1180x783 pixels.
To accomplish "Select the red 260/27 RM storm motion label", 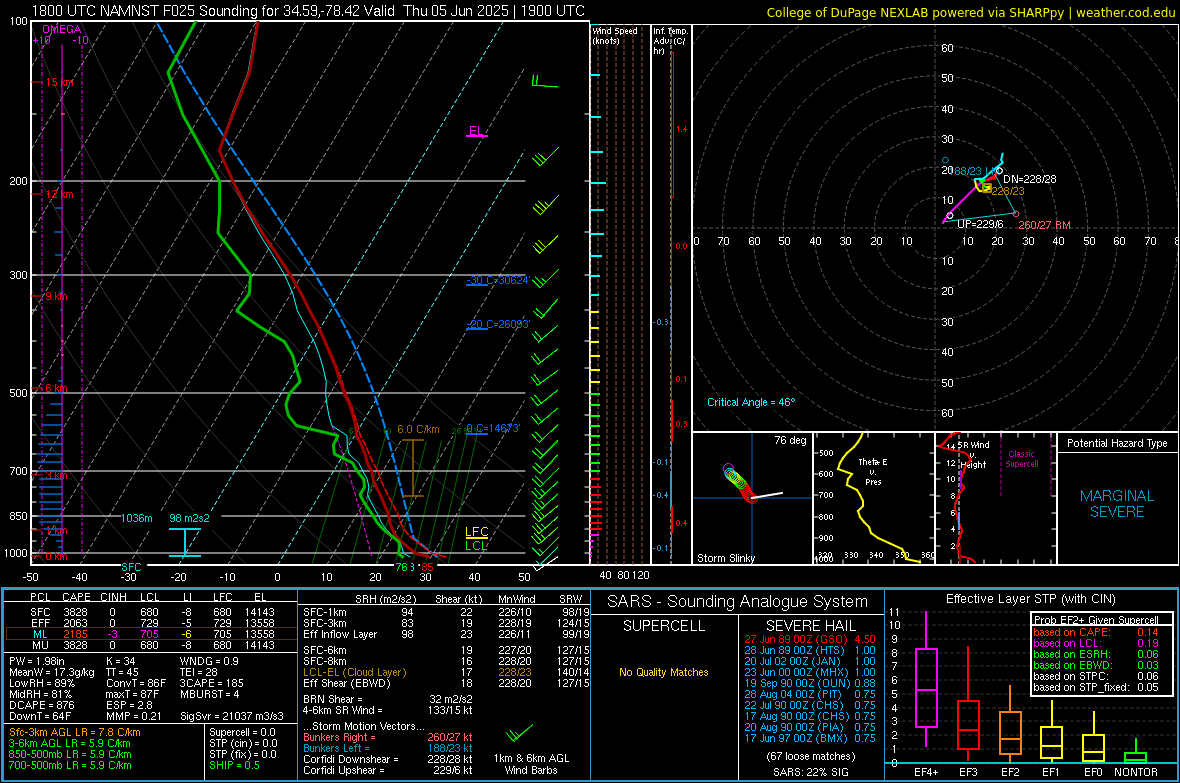I will point(1044,225).
